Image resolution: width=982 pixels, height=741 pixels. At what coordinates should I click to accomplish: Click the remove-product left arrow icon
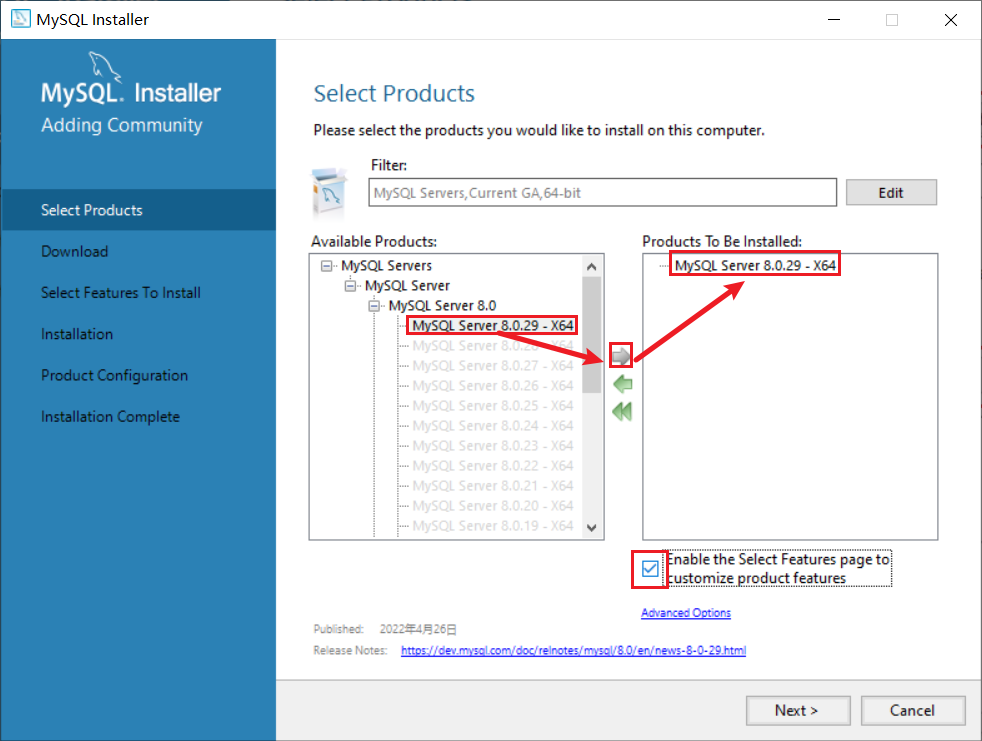(x=623, y=384)
